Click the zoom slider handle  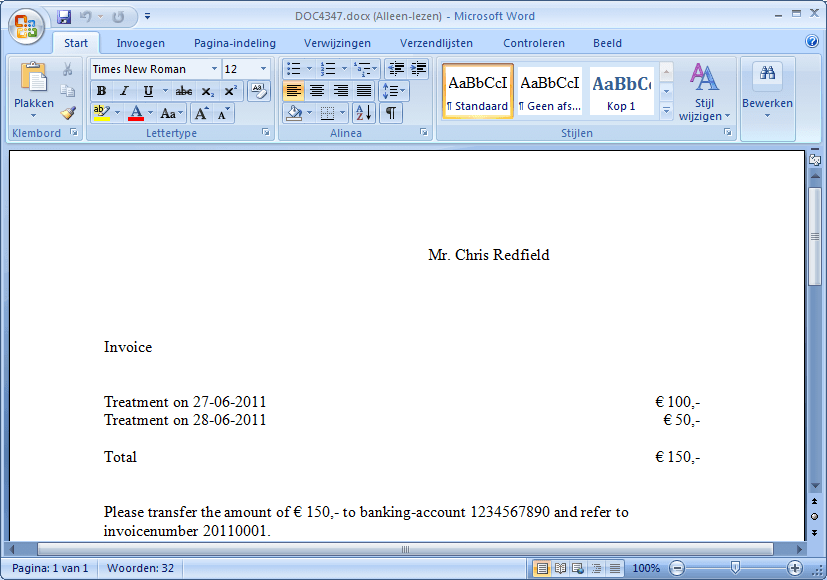click(735, 568)
